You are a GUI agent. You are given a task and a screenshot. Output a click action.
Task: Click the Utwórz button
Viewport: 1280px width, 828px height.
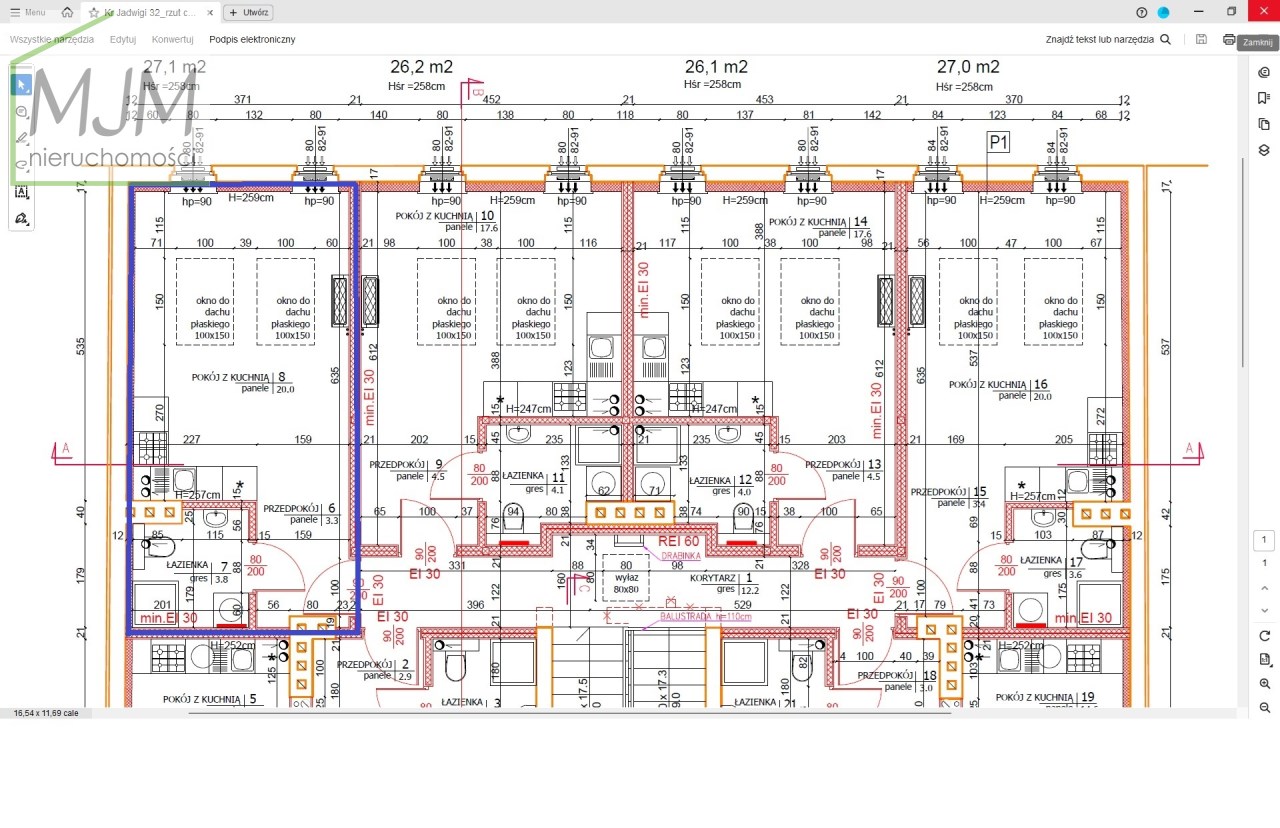(x=248, y=13)
